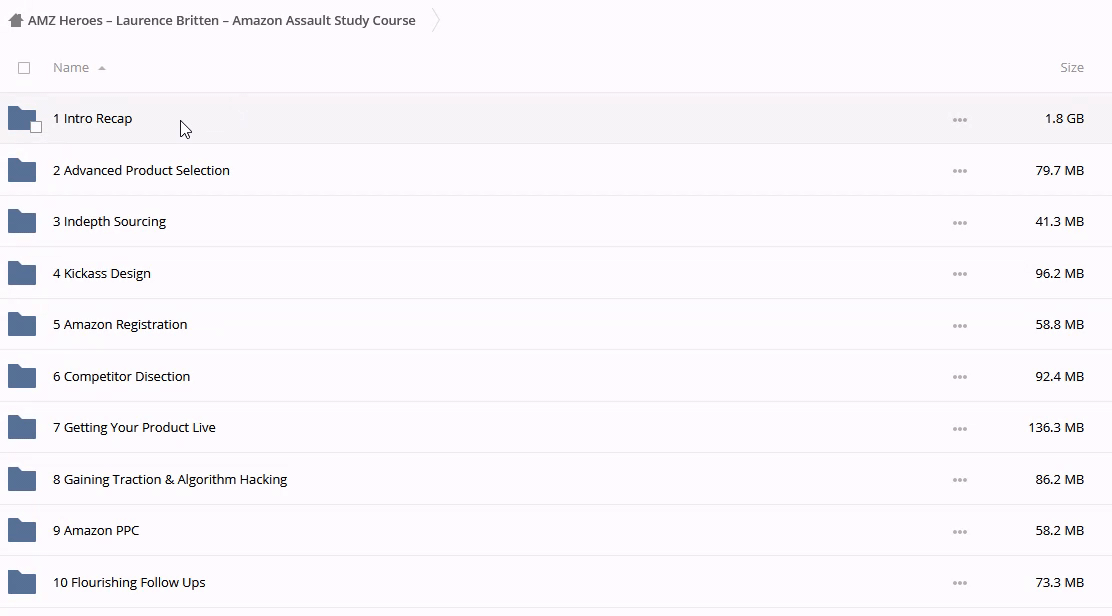Click the home icon in the breadcrumb
The image size is (1112, 616).
tap(15, 20)
